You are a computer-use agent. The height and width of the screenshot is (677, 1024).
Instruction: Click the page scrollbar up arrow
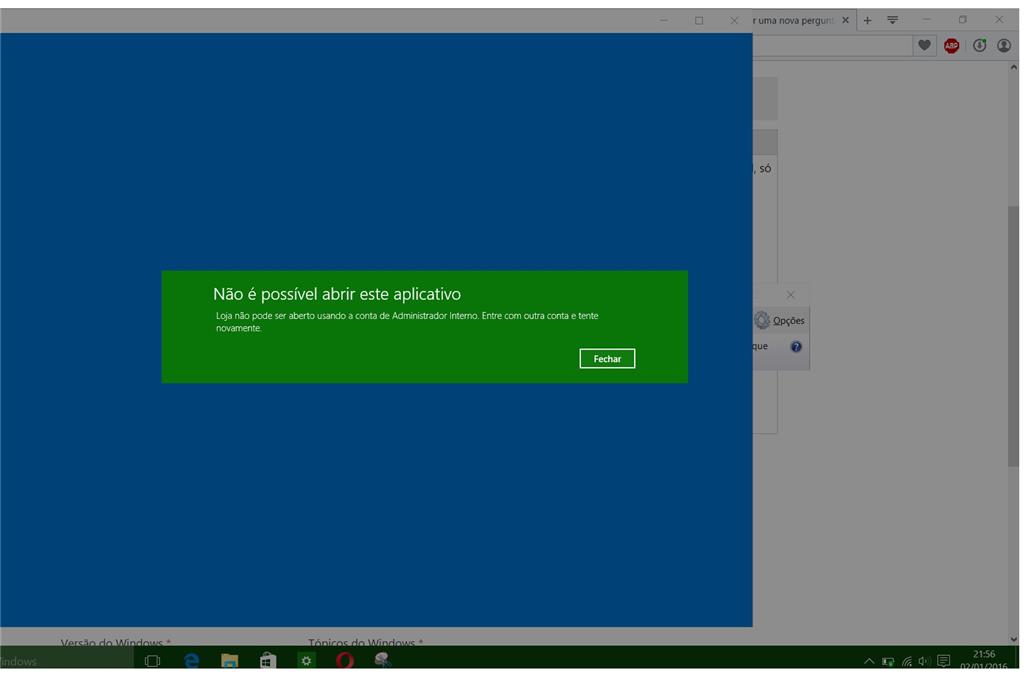(1013, 67)
